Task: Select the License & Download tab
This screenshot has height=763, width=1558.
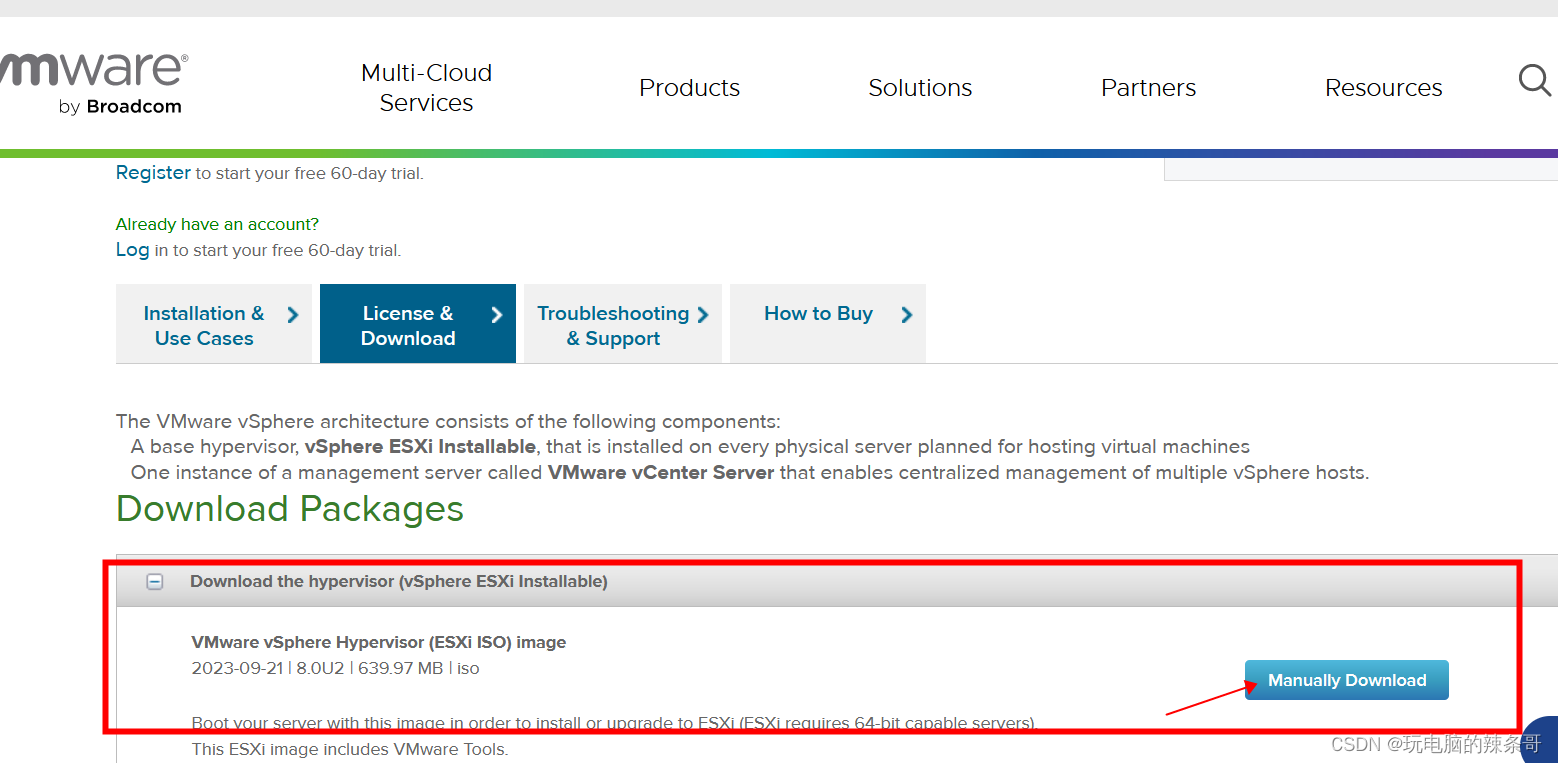Action: [x=418, y=324]
